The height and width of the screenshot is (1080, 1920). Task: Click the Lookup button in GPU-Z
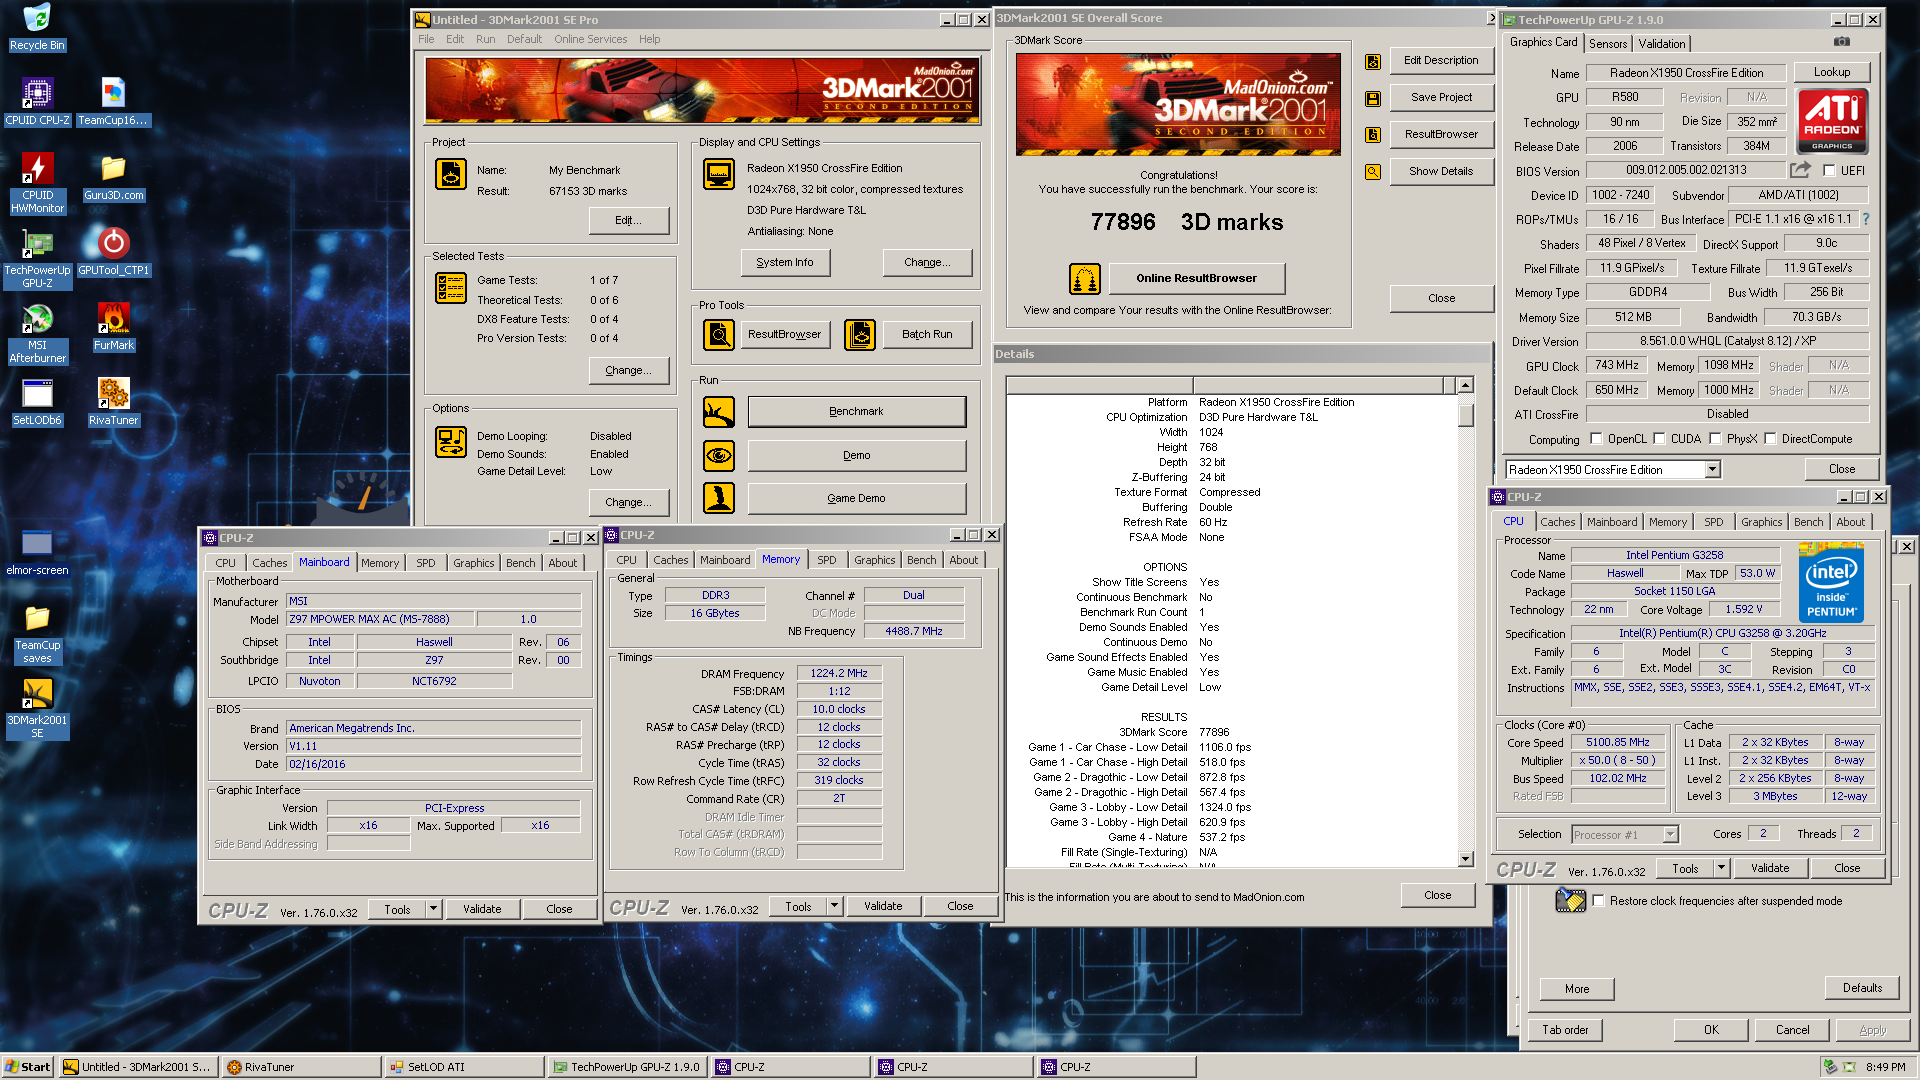click(1831, 72)
